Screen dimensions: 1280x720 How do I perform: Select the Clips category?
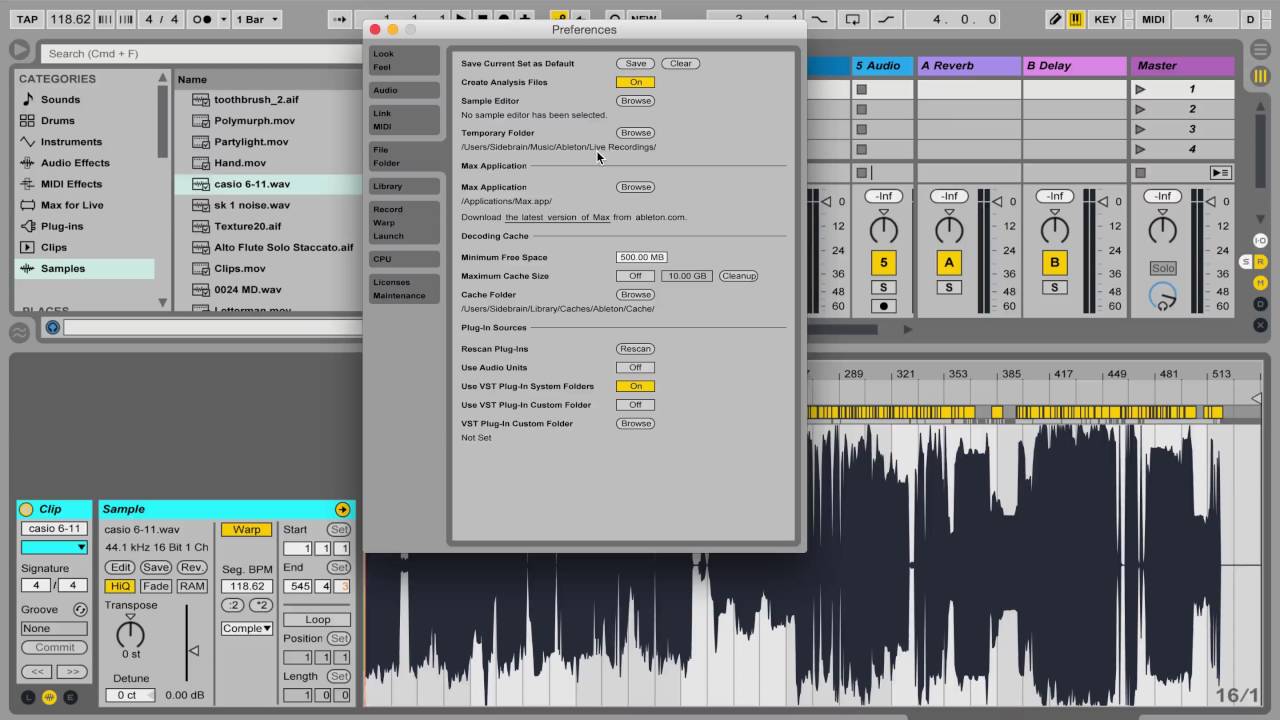54,247
